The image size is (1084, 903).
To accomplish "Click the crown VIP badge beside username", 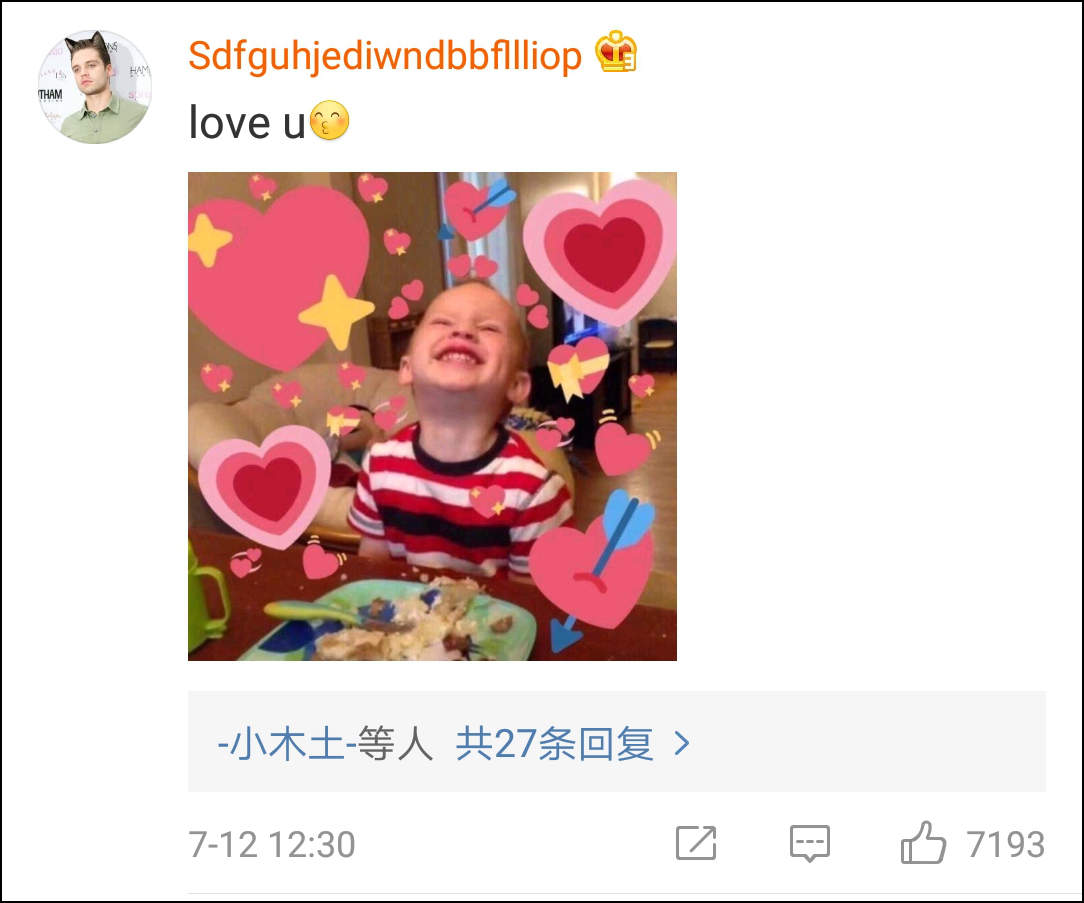I will pyautogui.click(x=616, y=51).
